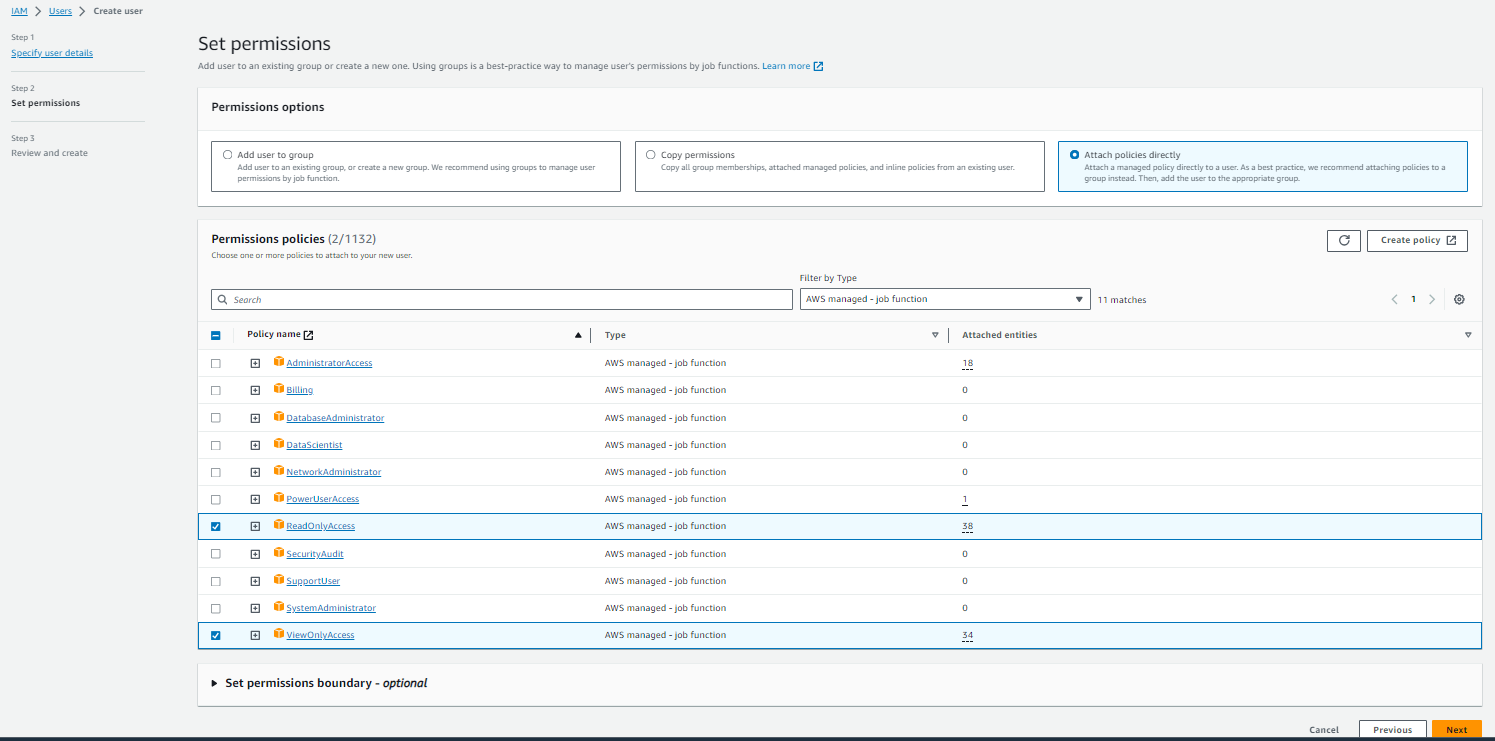The height and width of the screenshot is (741, 1495).
Task: Click the sort icon on Attached entities column
Action: 1468,335
